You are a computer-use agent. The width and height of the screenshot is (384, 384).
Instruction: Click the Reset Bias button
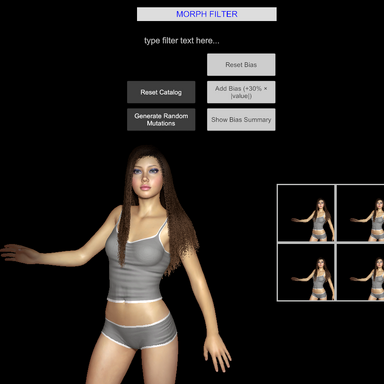click(241, 65)
